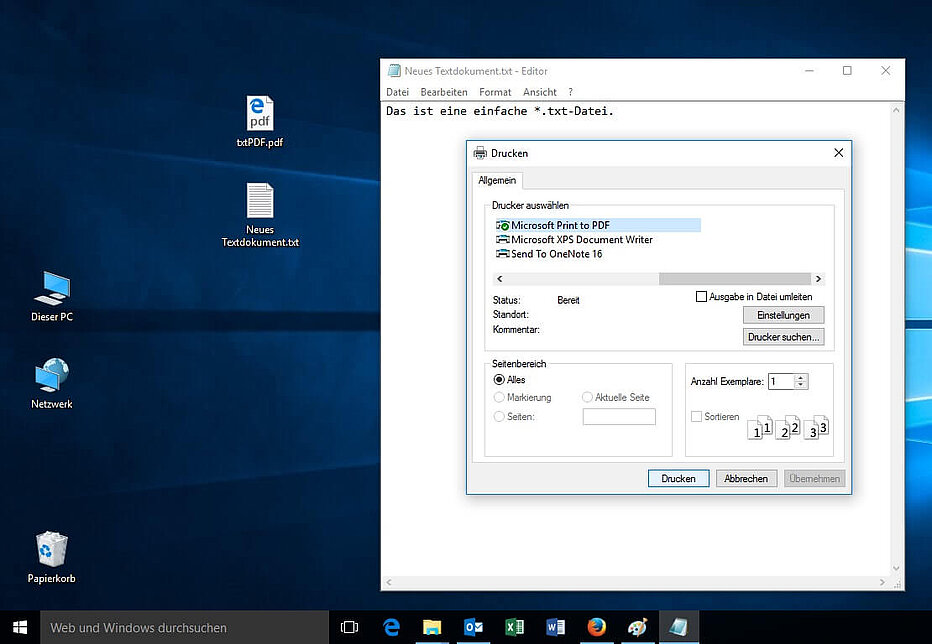Open printer Einstellungen
Image resolution: width=932 pixels, height=644 pixels.
point(783,315)
